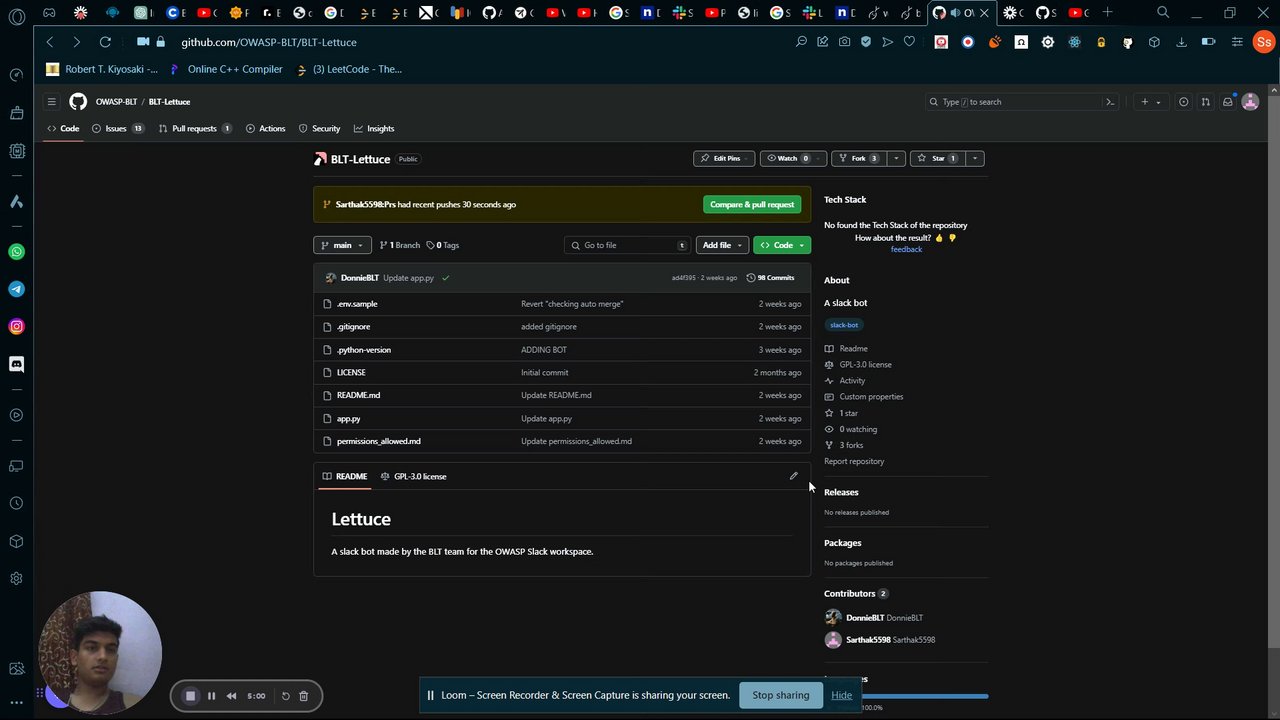Screen dimensions: 1280x720
Task: Switch to the Pull requests tab
Action: pos(195,128)
